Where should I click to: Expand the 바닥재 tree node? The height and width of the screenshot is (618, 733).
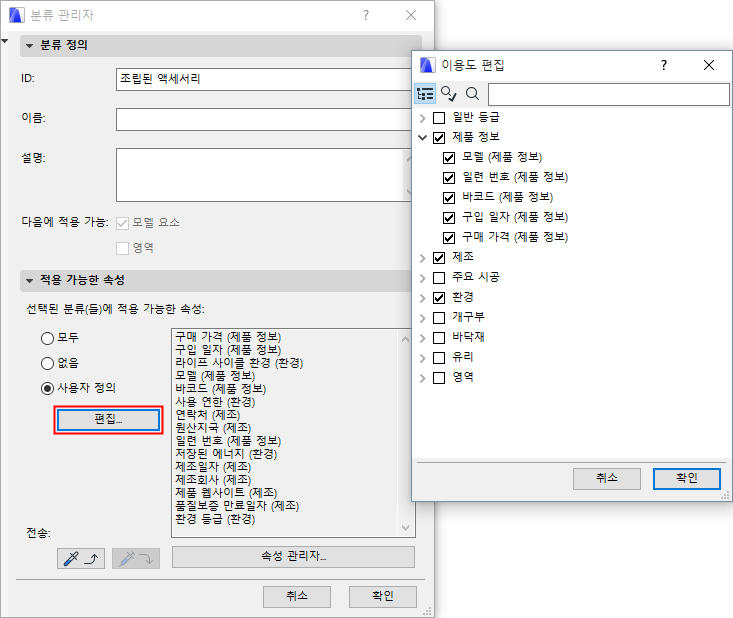(423, 338)
